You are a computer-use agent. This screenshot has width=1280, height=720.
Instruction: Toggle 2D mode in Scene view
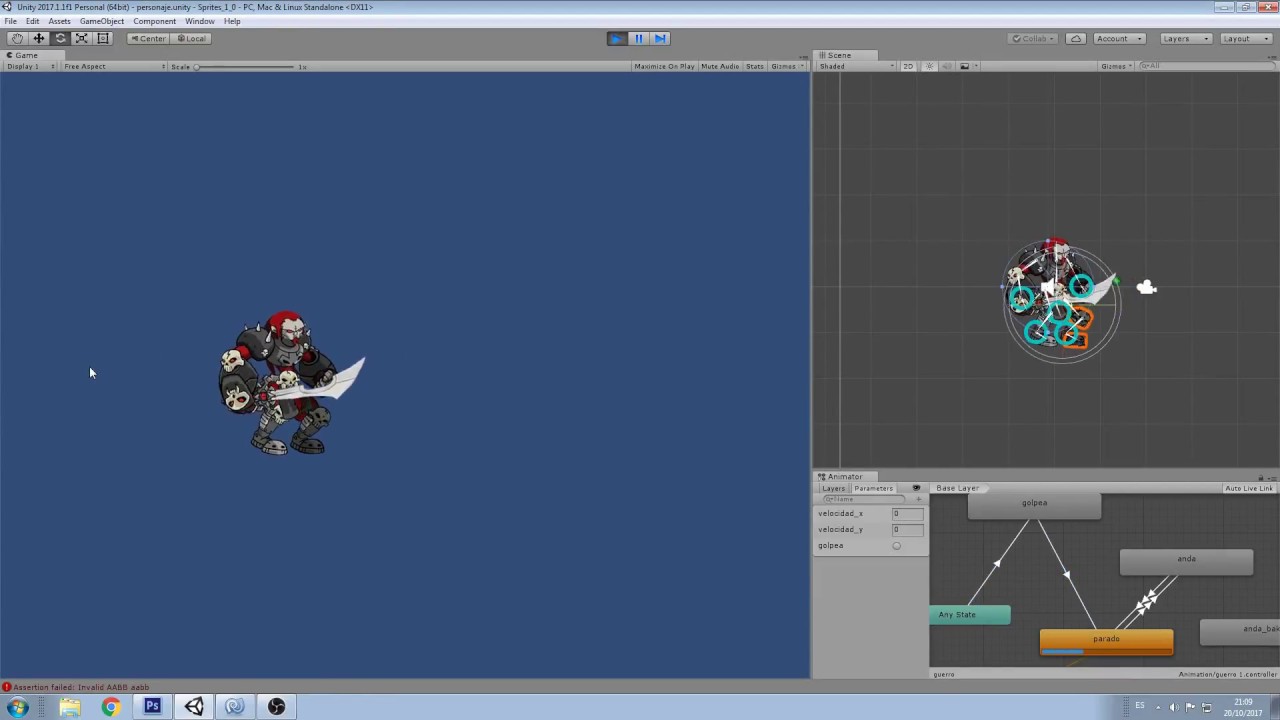coord(908,66)
